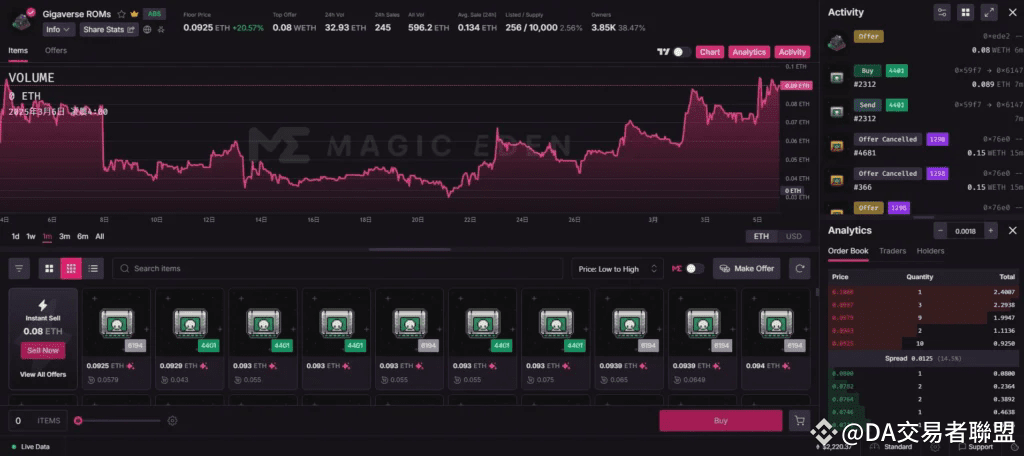Click the order book step value 0.0018
The image size is (1024, 456).
click(x=966, y=231)
